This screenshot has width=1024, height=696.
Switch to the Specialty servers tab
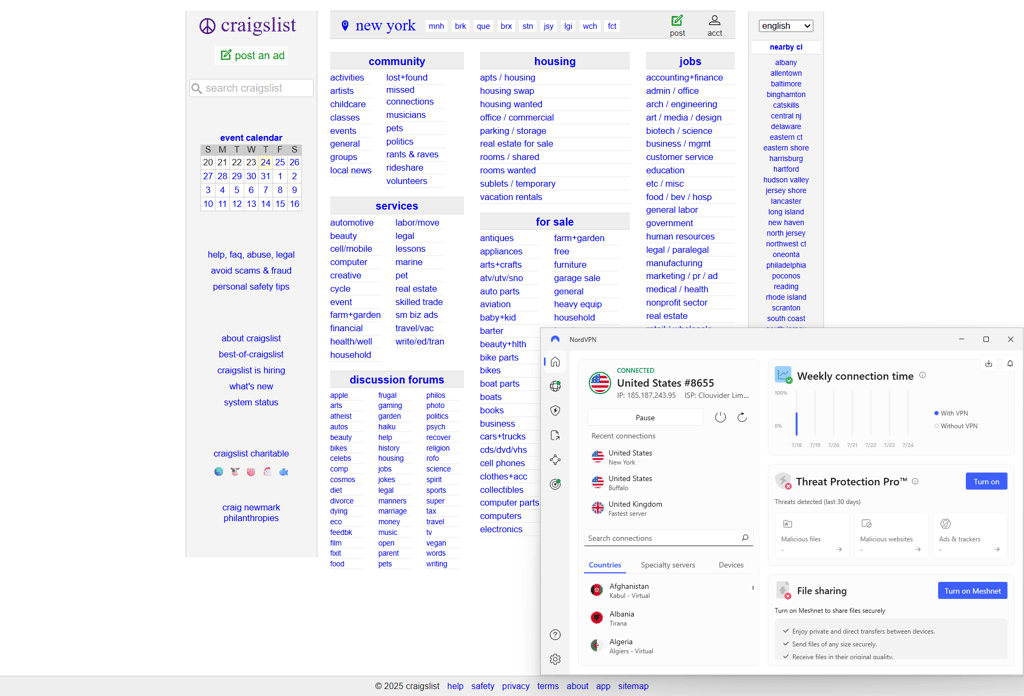coord(667,565)
